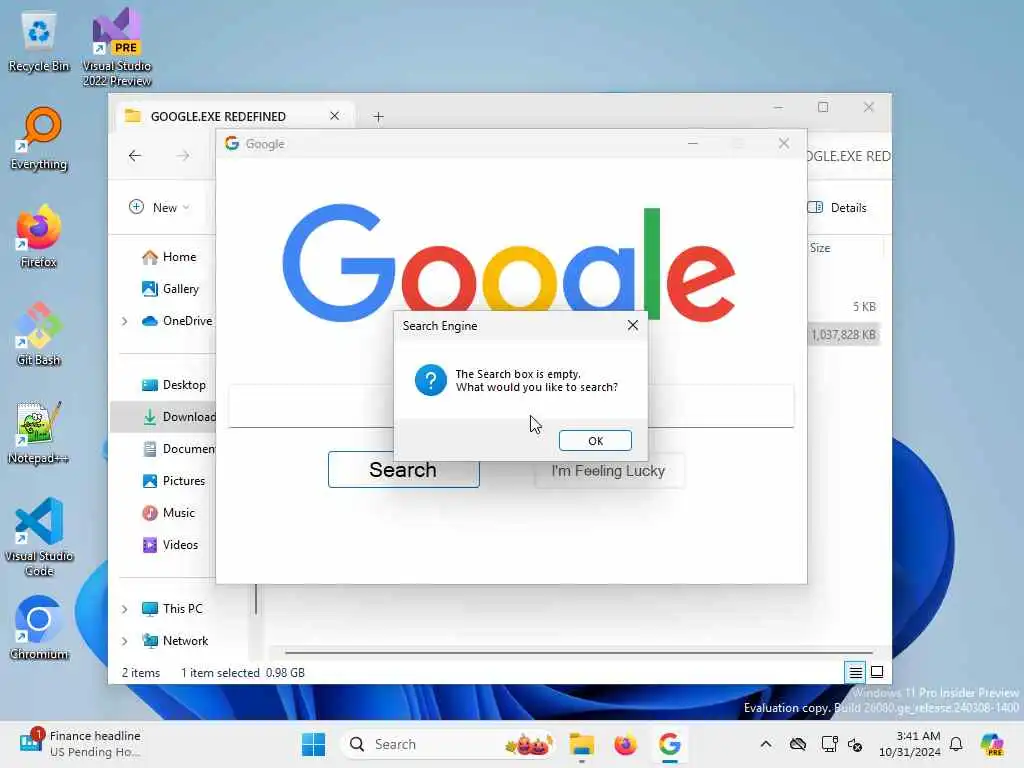Open Downloads folder in sidebar
Image resolution: width=1024 pixels, height=768 pixels.
[178, 417]
